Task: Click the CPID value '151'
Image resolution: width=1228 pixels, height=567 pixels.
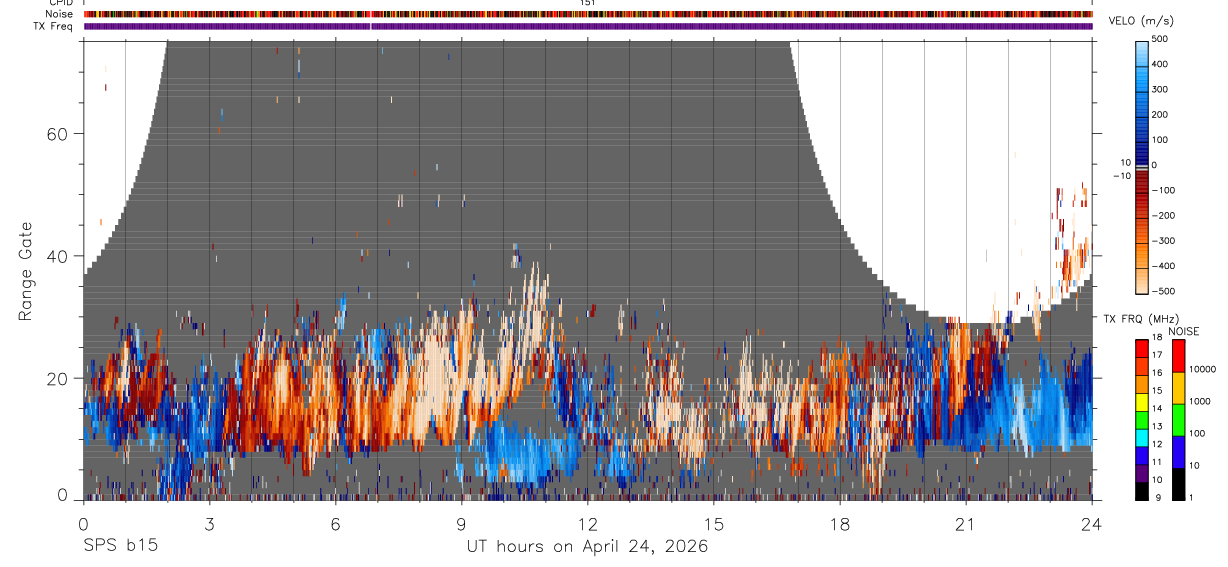Action: click(x=588, y=3)
